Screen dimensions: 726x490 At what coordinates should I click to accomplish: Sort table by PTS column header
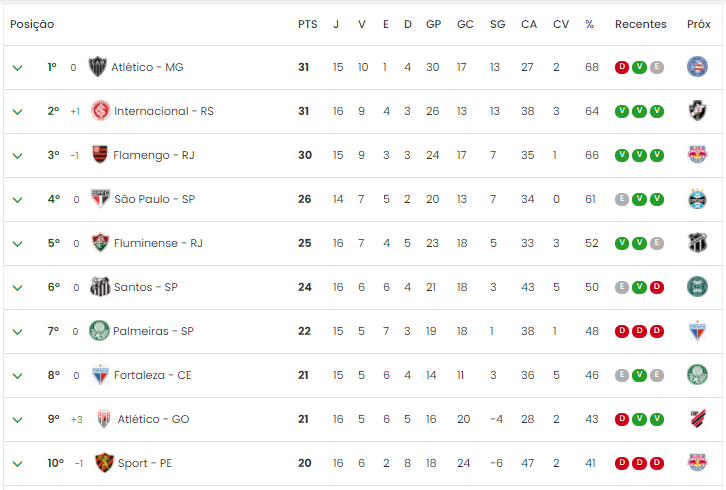307,24
